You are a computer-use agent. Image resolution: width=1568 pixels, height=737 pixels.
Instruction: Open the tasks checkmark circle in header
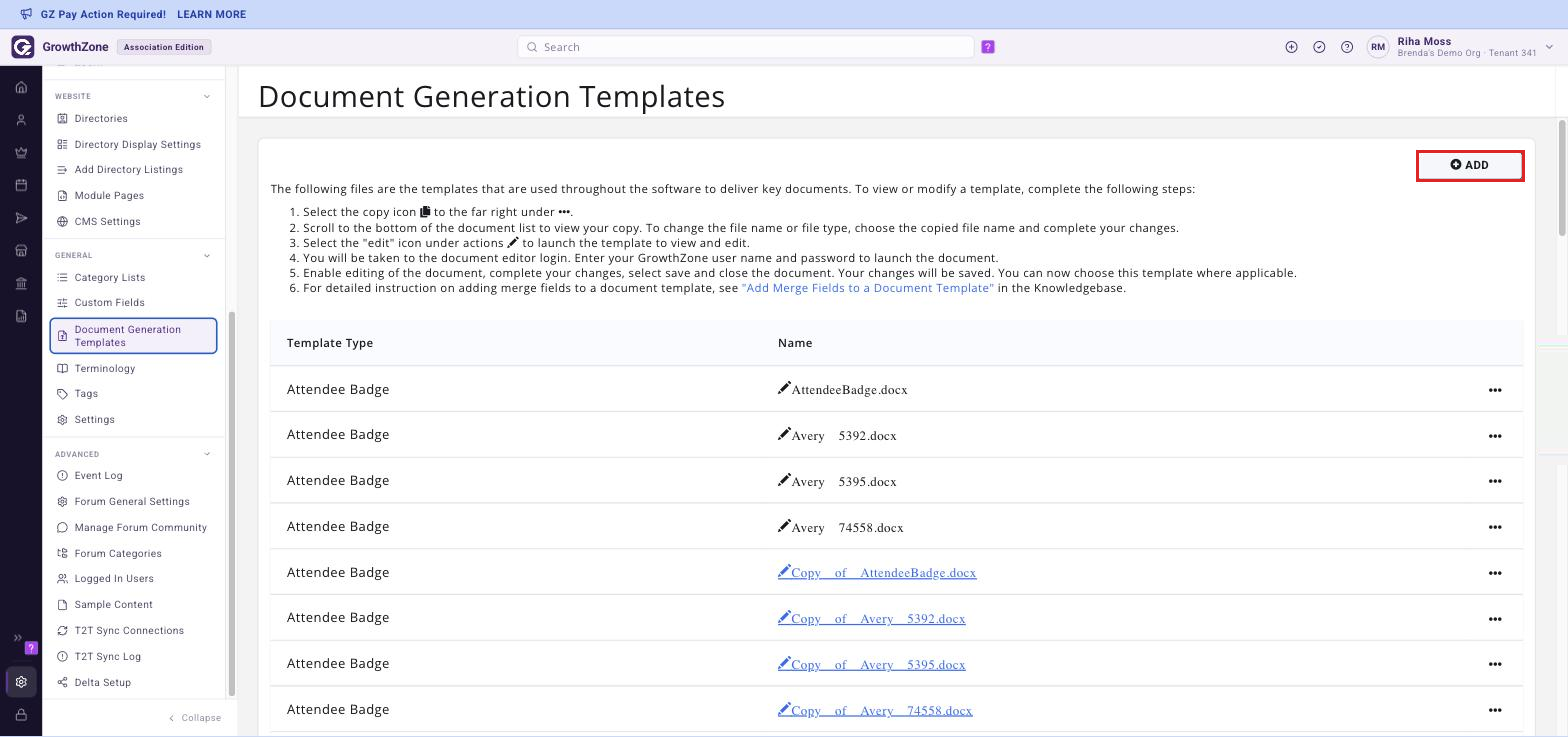pyautogui.click(x=1319, y=47)
